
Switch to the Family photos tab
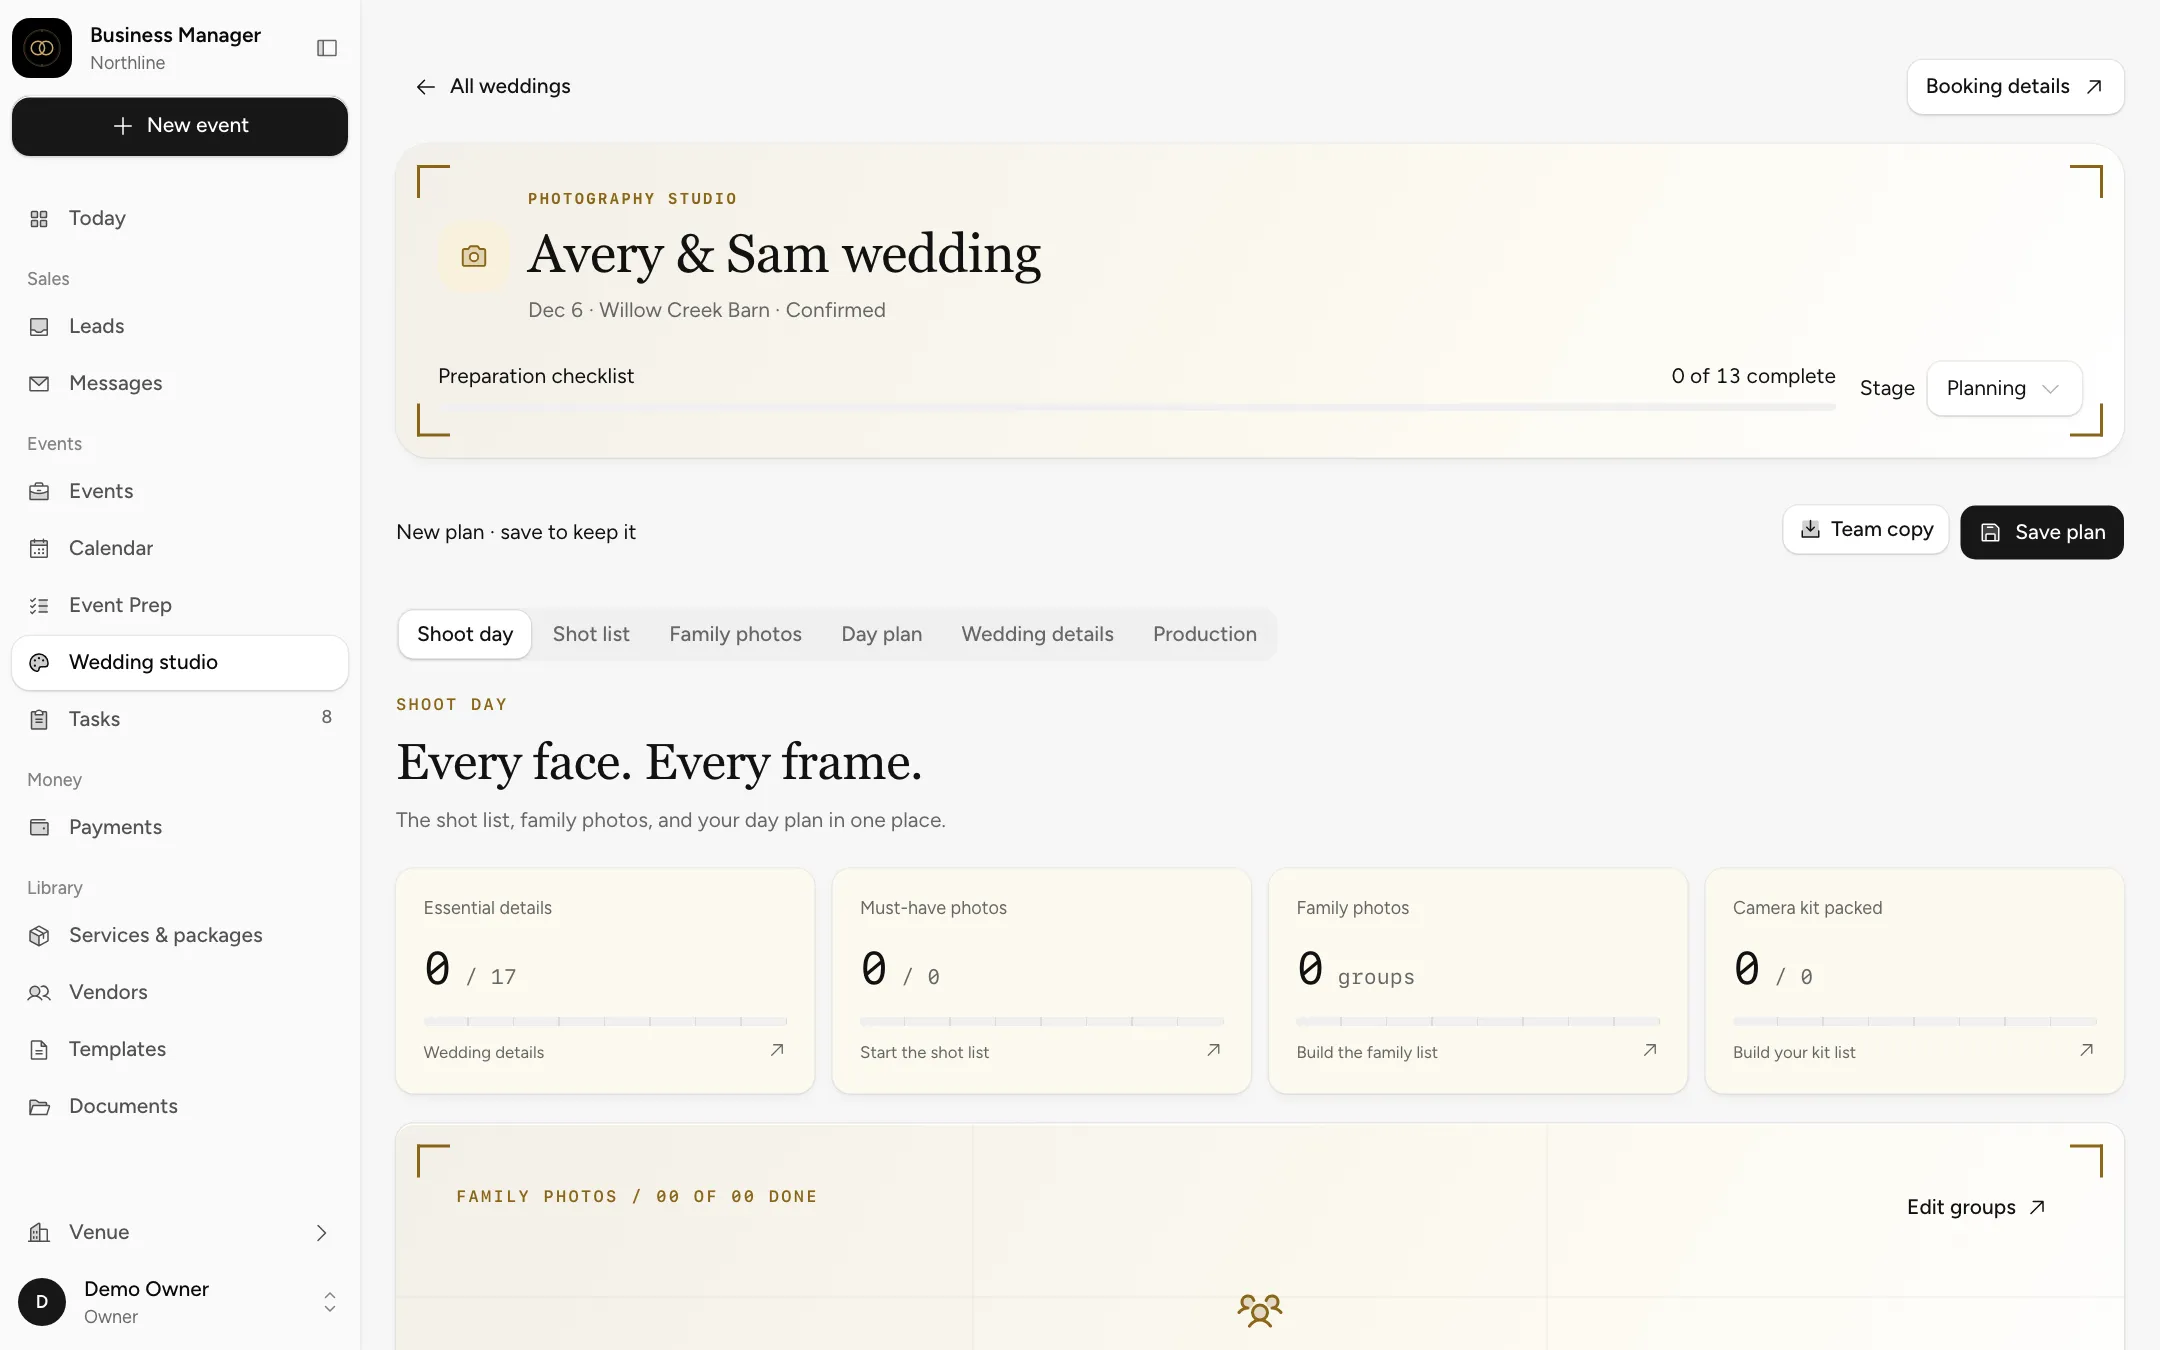tap(735, 634)
